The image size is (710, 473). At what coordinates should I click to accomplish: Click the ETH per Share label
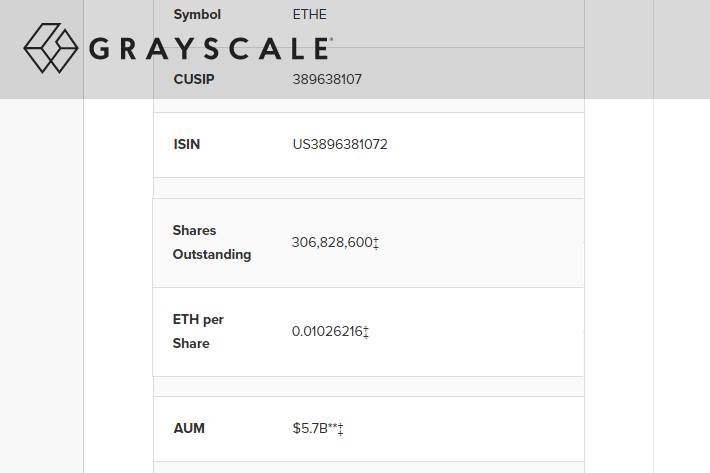(x=198, y=331)
